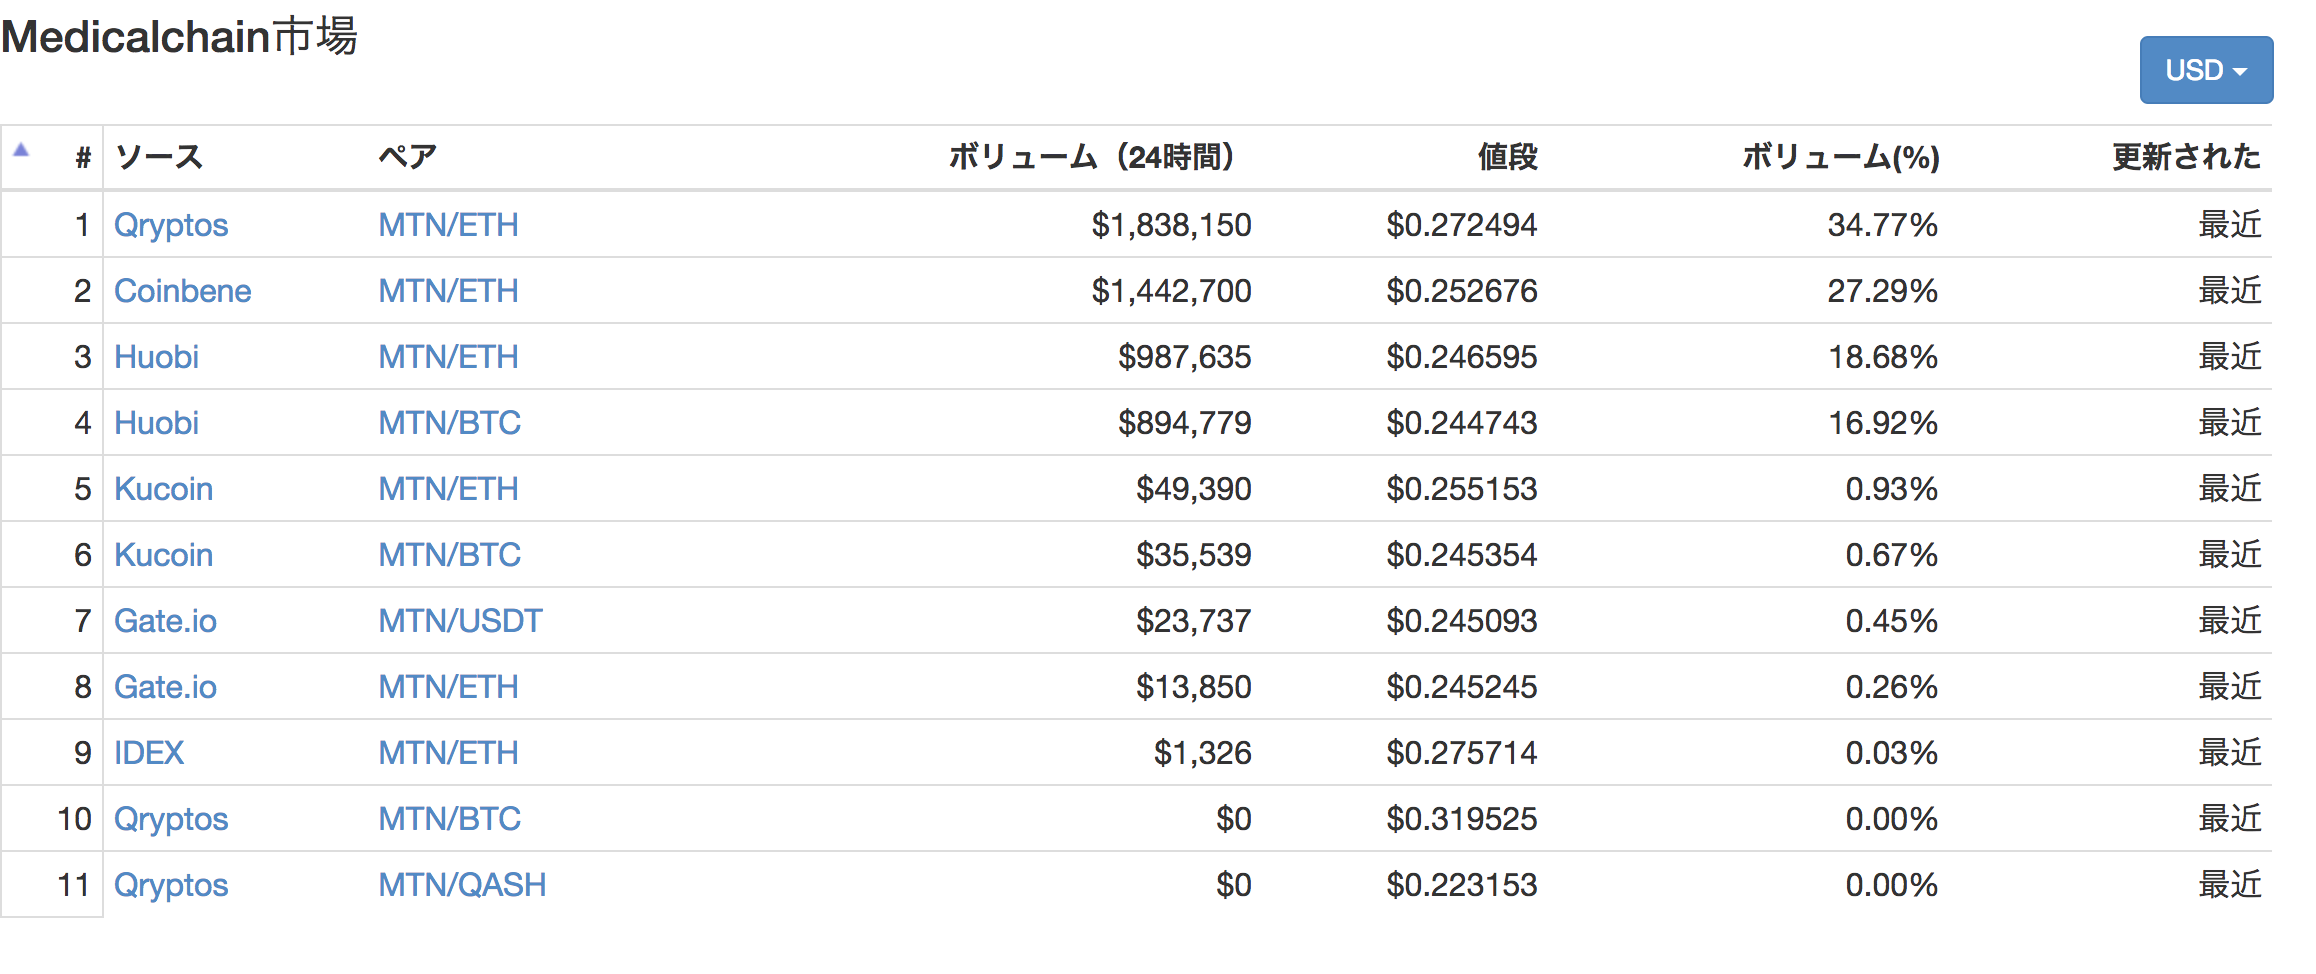Sort by 値段 column header
This screenshot has height=974, width=2316.
1508,157
